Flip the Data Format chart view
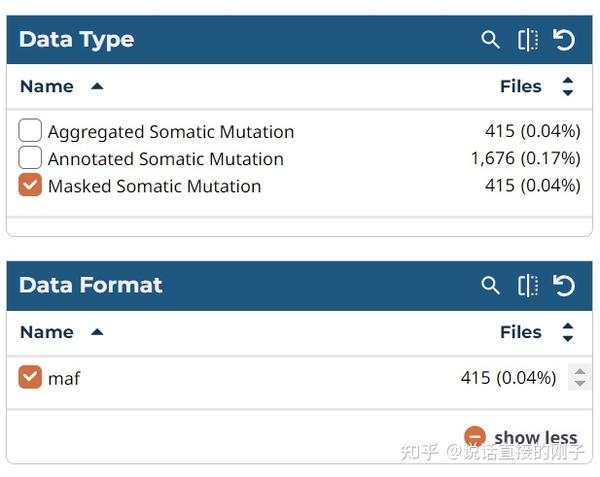This screenshot has height=477, width=600. [x=528, y=286]
